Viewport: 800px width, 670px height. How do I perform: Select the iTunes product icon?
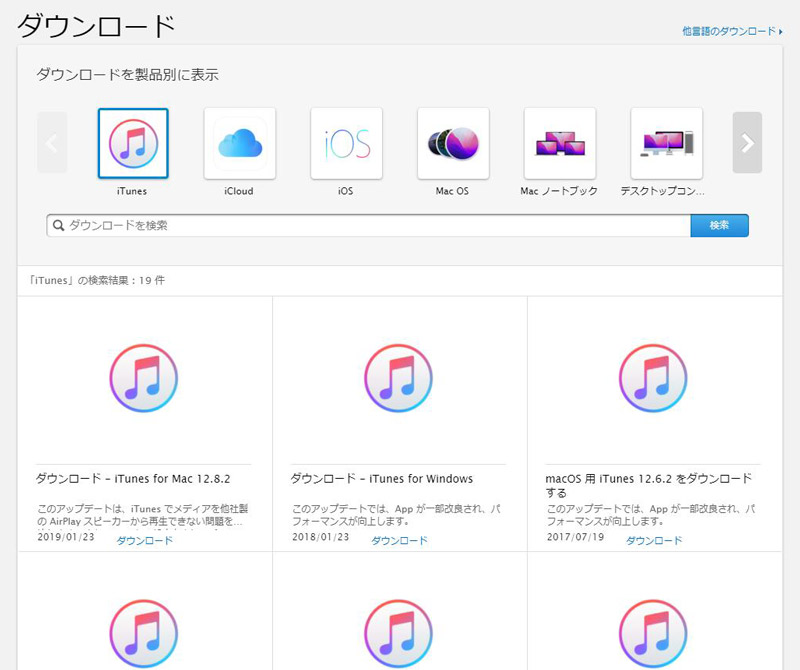click(x=133, y=143)
